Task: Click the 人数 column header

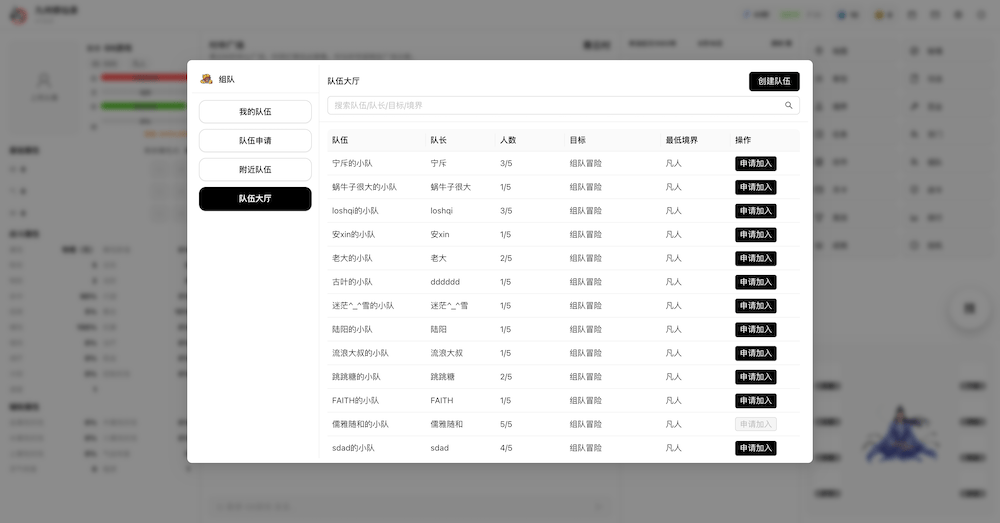Action: point(508,140)
